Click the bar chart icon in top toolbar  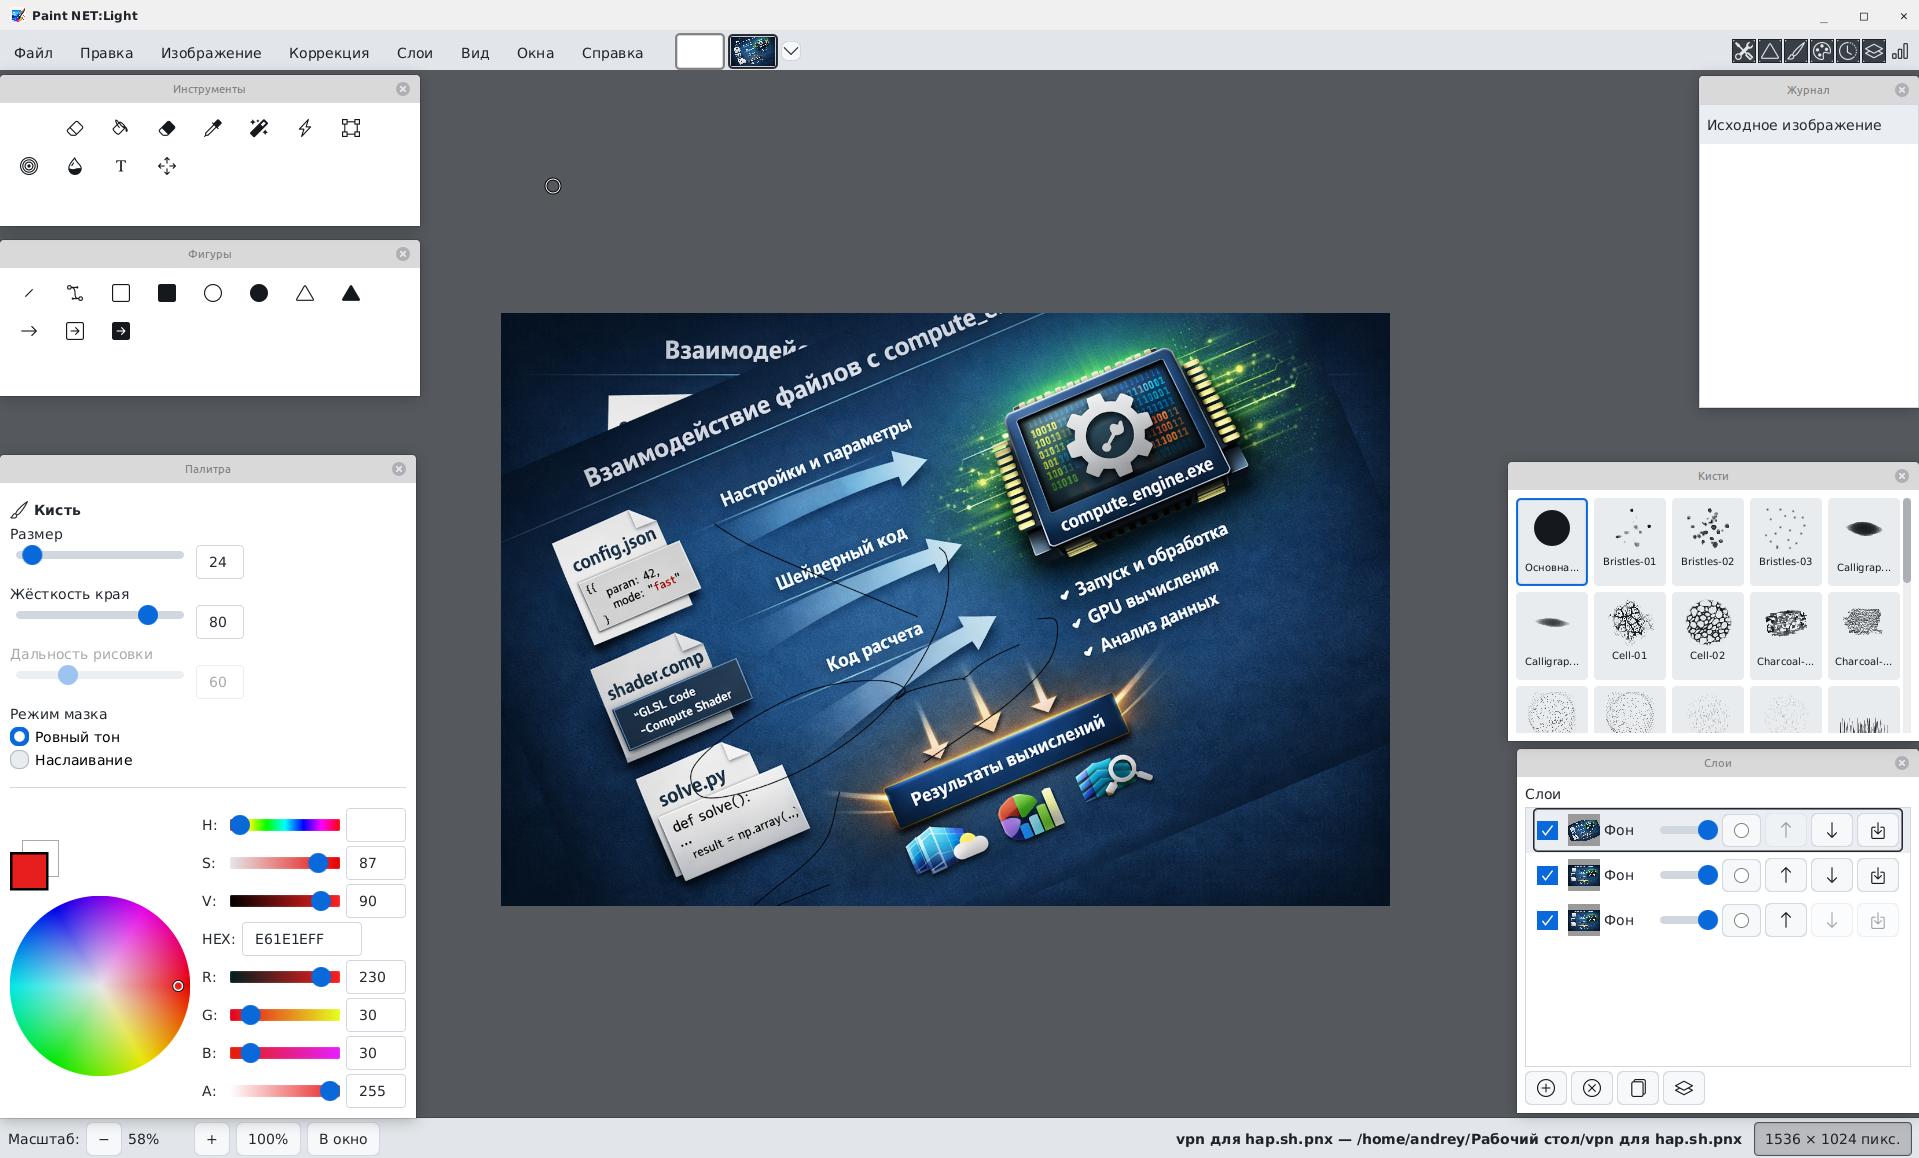1900,51
